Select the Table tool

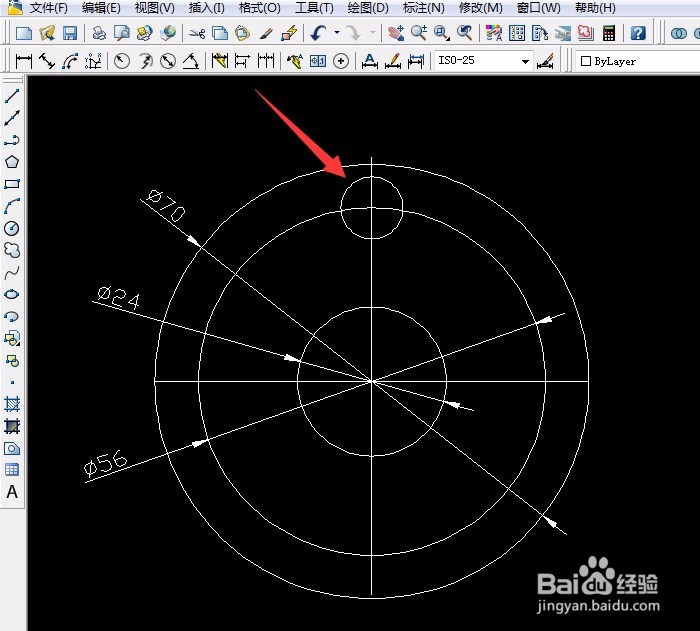point(12,470)
